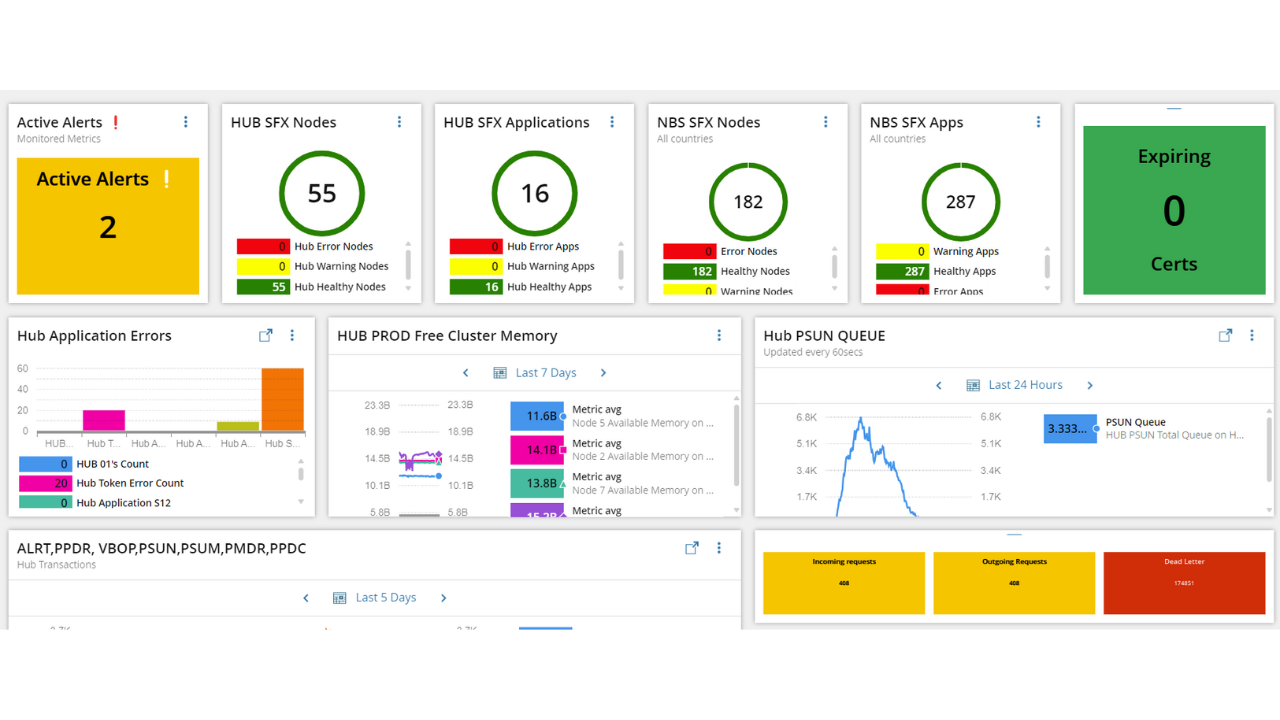Click the NBS SFX Apps 287 ring gauge
1280x720 pixels.
[961, 202]
